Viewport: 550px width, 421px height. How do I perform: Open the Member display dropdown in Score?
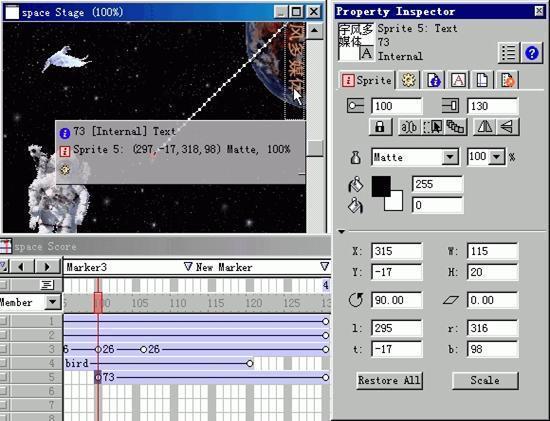[x=53, y=302]
